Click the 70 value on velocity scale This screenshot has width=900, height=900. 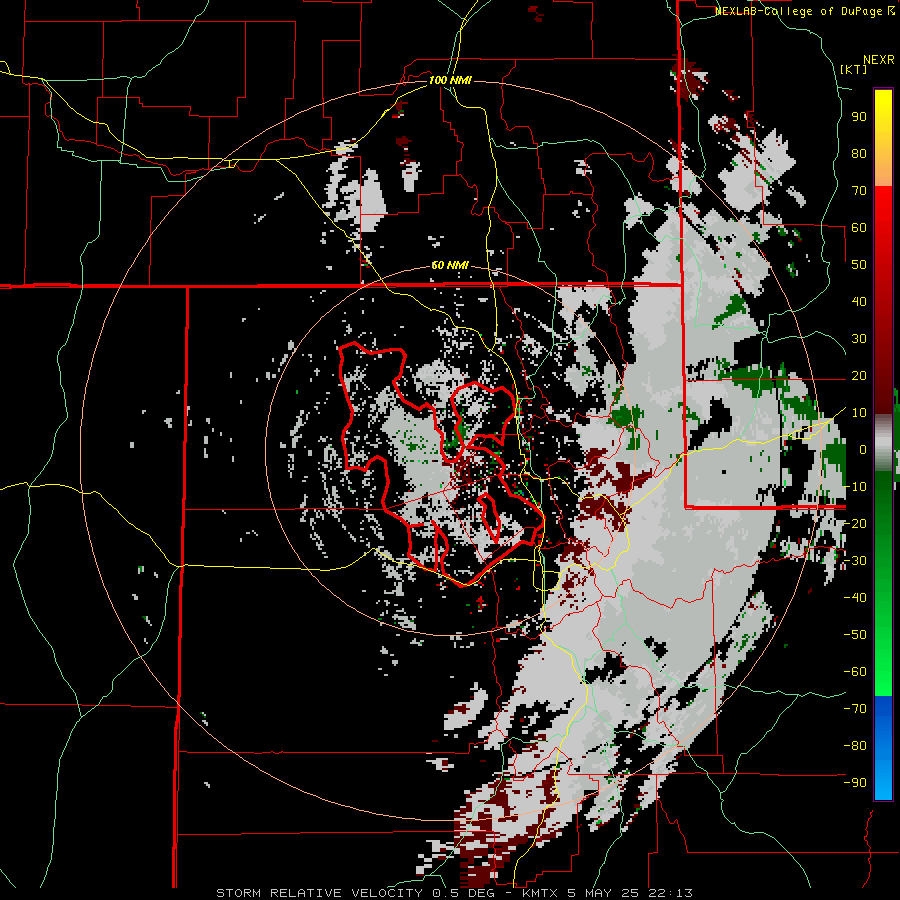(859, 191)
